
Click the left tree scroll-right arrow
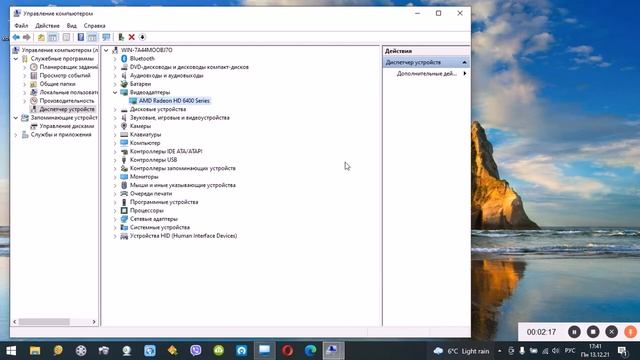click(x=94, y=322)
